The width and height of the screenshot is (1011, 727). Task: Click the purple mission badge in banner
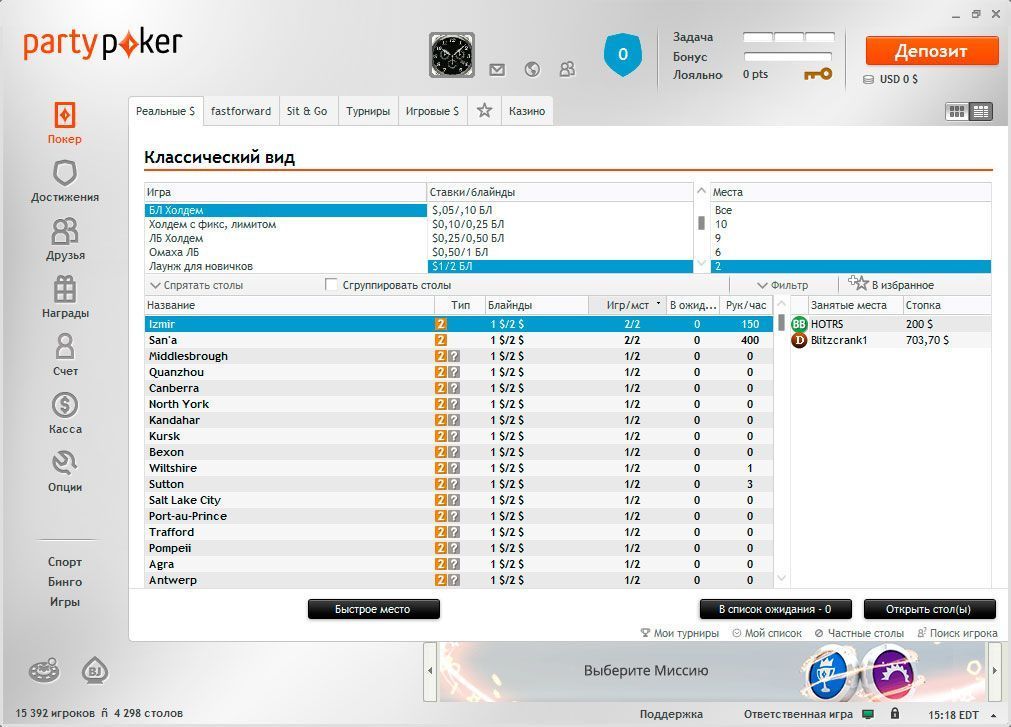coord(892,673)
